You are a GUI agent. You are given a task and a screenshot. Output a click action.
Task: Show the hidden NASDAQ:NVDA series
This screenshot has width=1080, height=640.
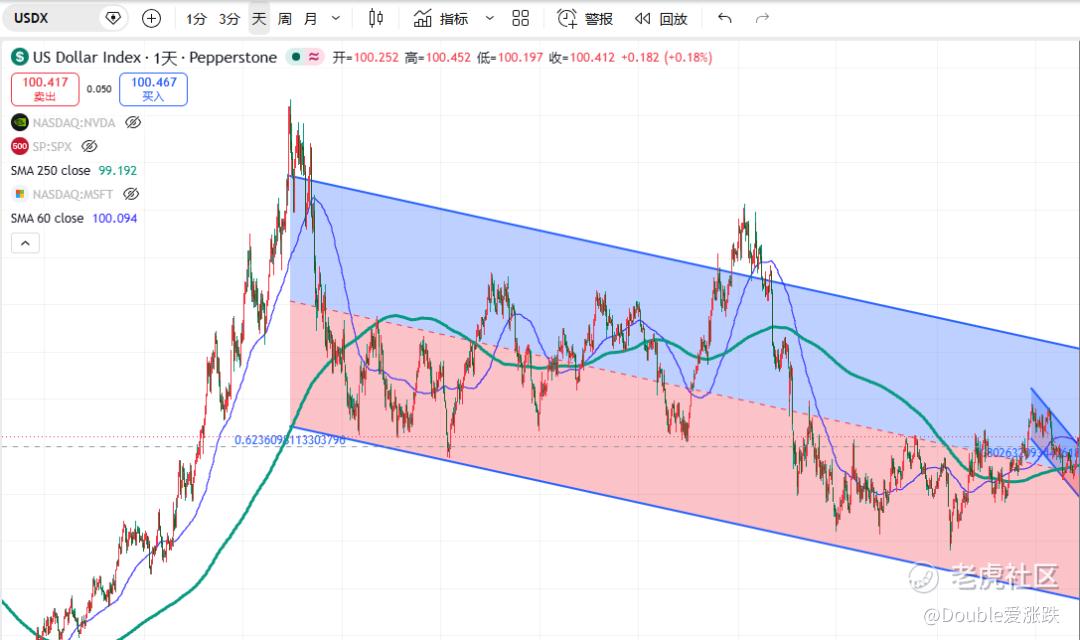click(133, 123)
